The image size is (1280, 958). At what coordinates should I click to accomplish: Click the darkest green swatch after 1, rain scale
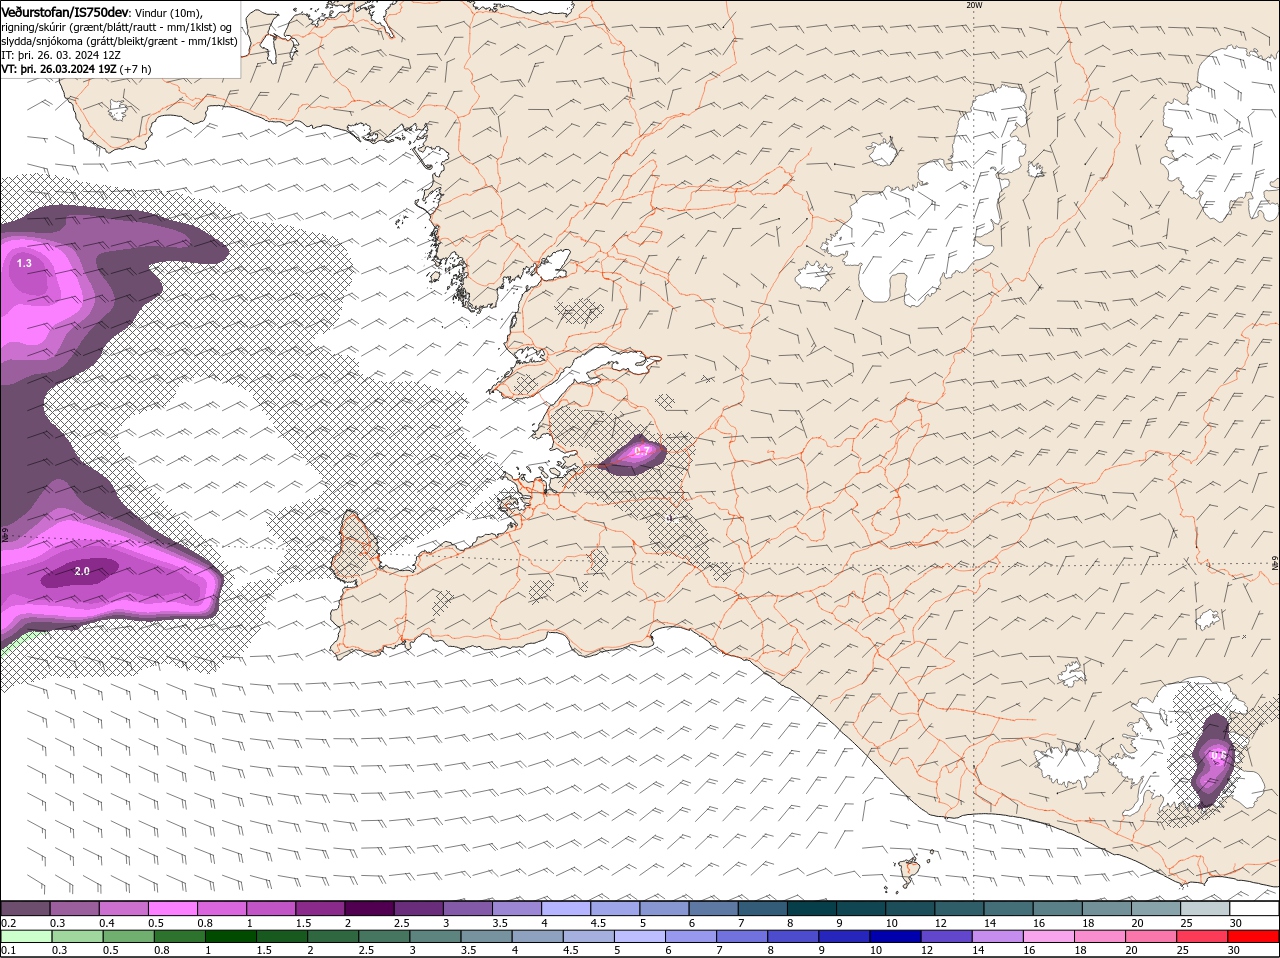tap(231, 935)
